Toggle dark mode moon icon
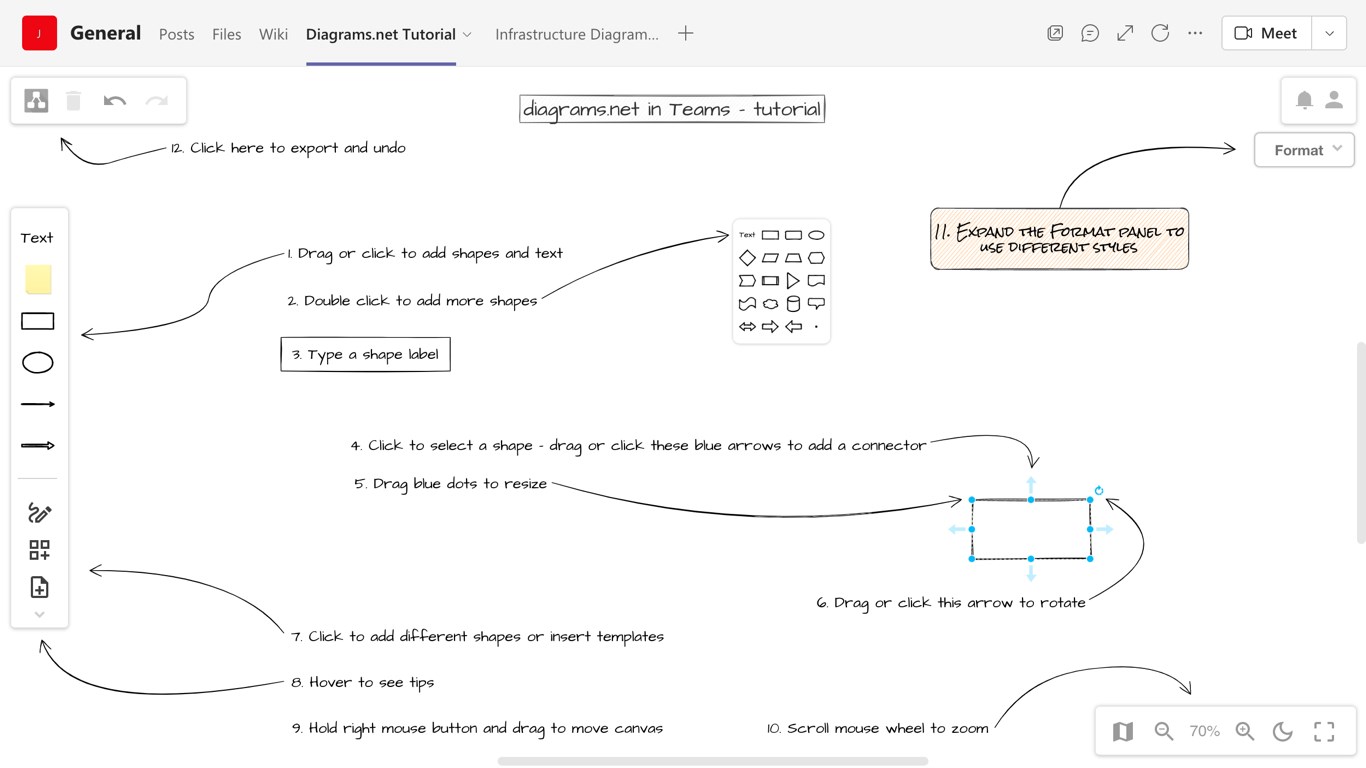The image size is (1366, 768). 1283,732
